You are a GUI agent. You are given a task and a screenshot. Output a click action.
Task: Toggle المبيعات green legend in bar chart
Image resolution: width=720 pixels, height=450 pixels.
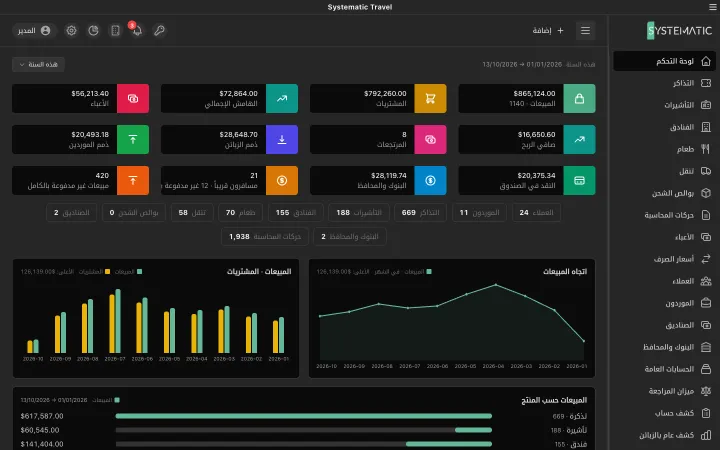(128, 271)
